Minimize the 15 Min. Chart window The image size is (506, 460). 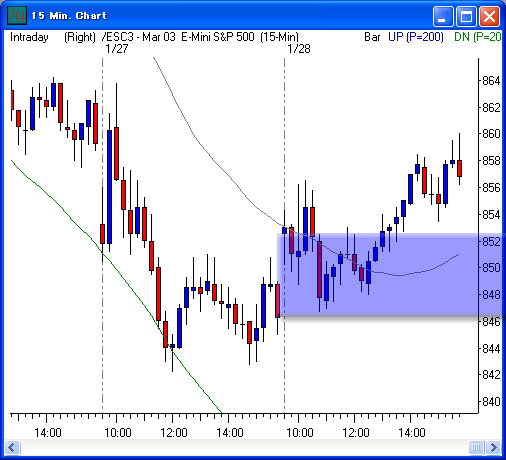(443, 16)
